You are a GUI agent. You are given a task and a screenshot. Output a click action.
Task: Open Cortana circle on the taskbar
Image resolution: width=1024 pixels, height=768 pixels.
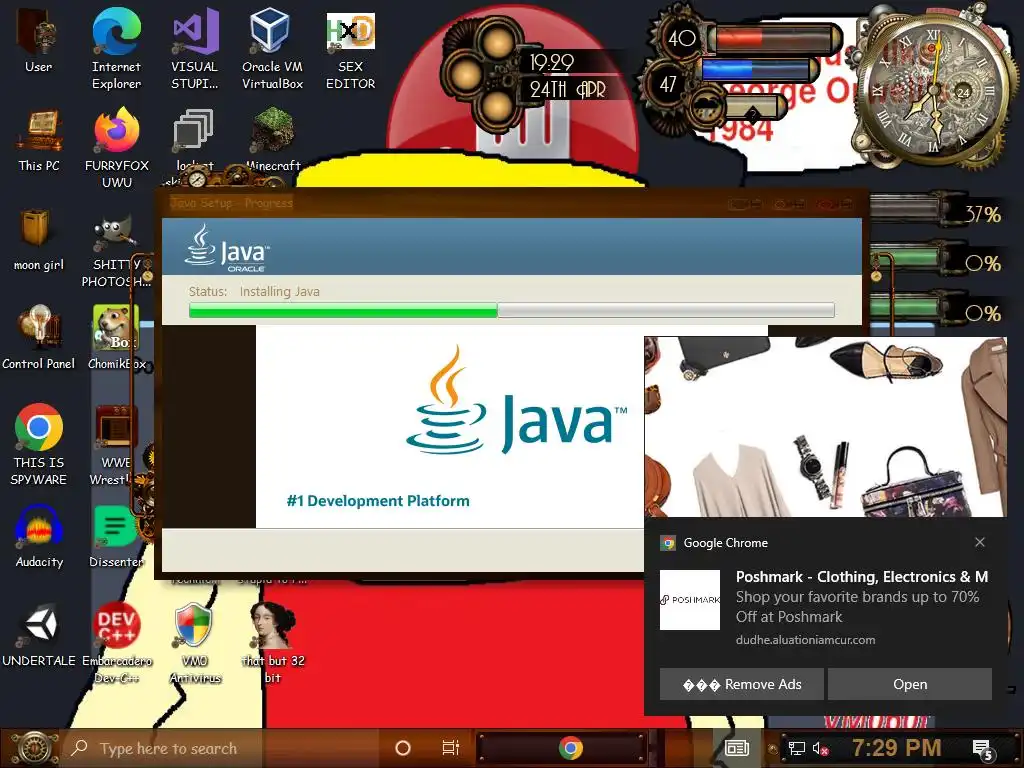[403, 748]
